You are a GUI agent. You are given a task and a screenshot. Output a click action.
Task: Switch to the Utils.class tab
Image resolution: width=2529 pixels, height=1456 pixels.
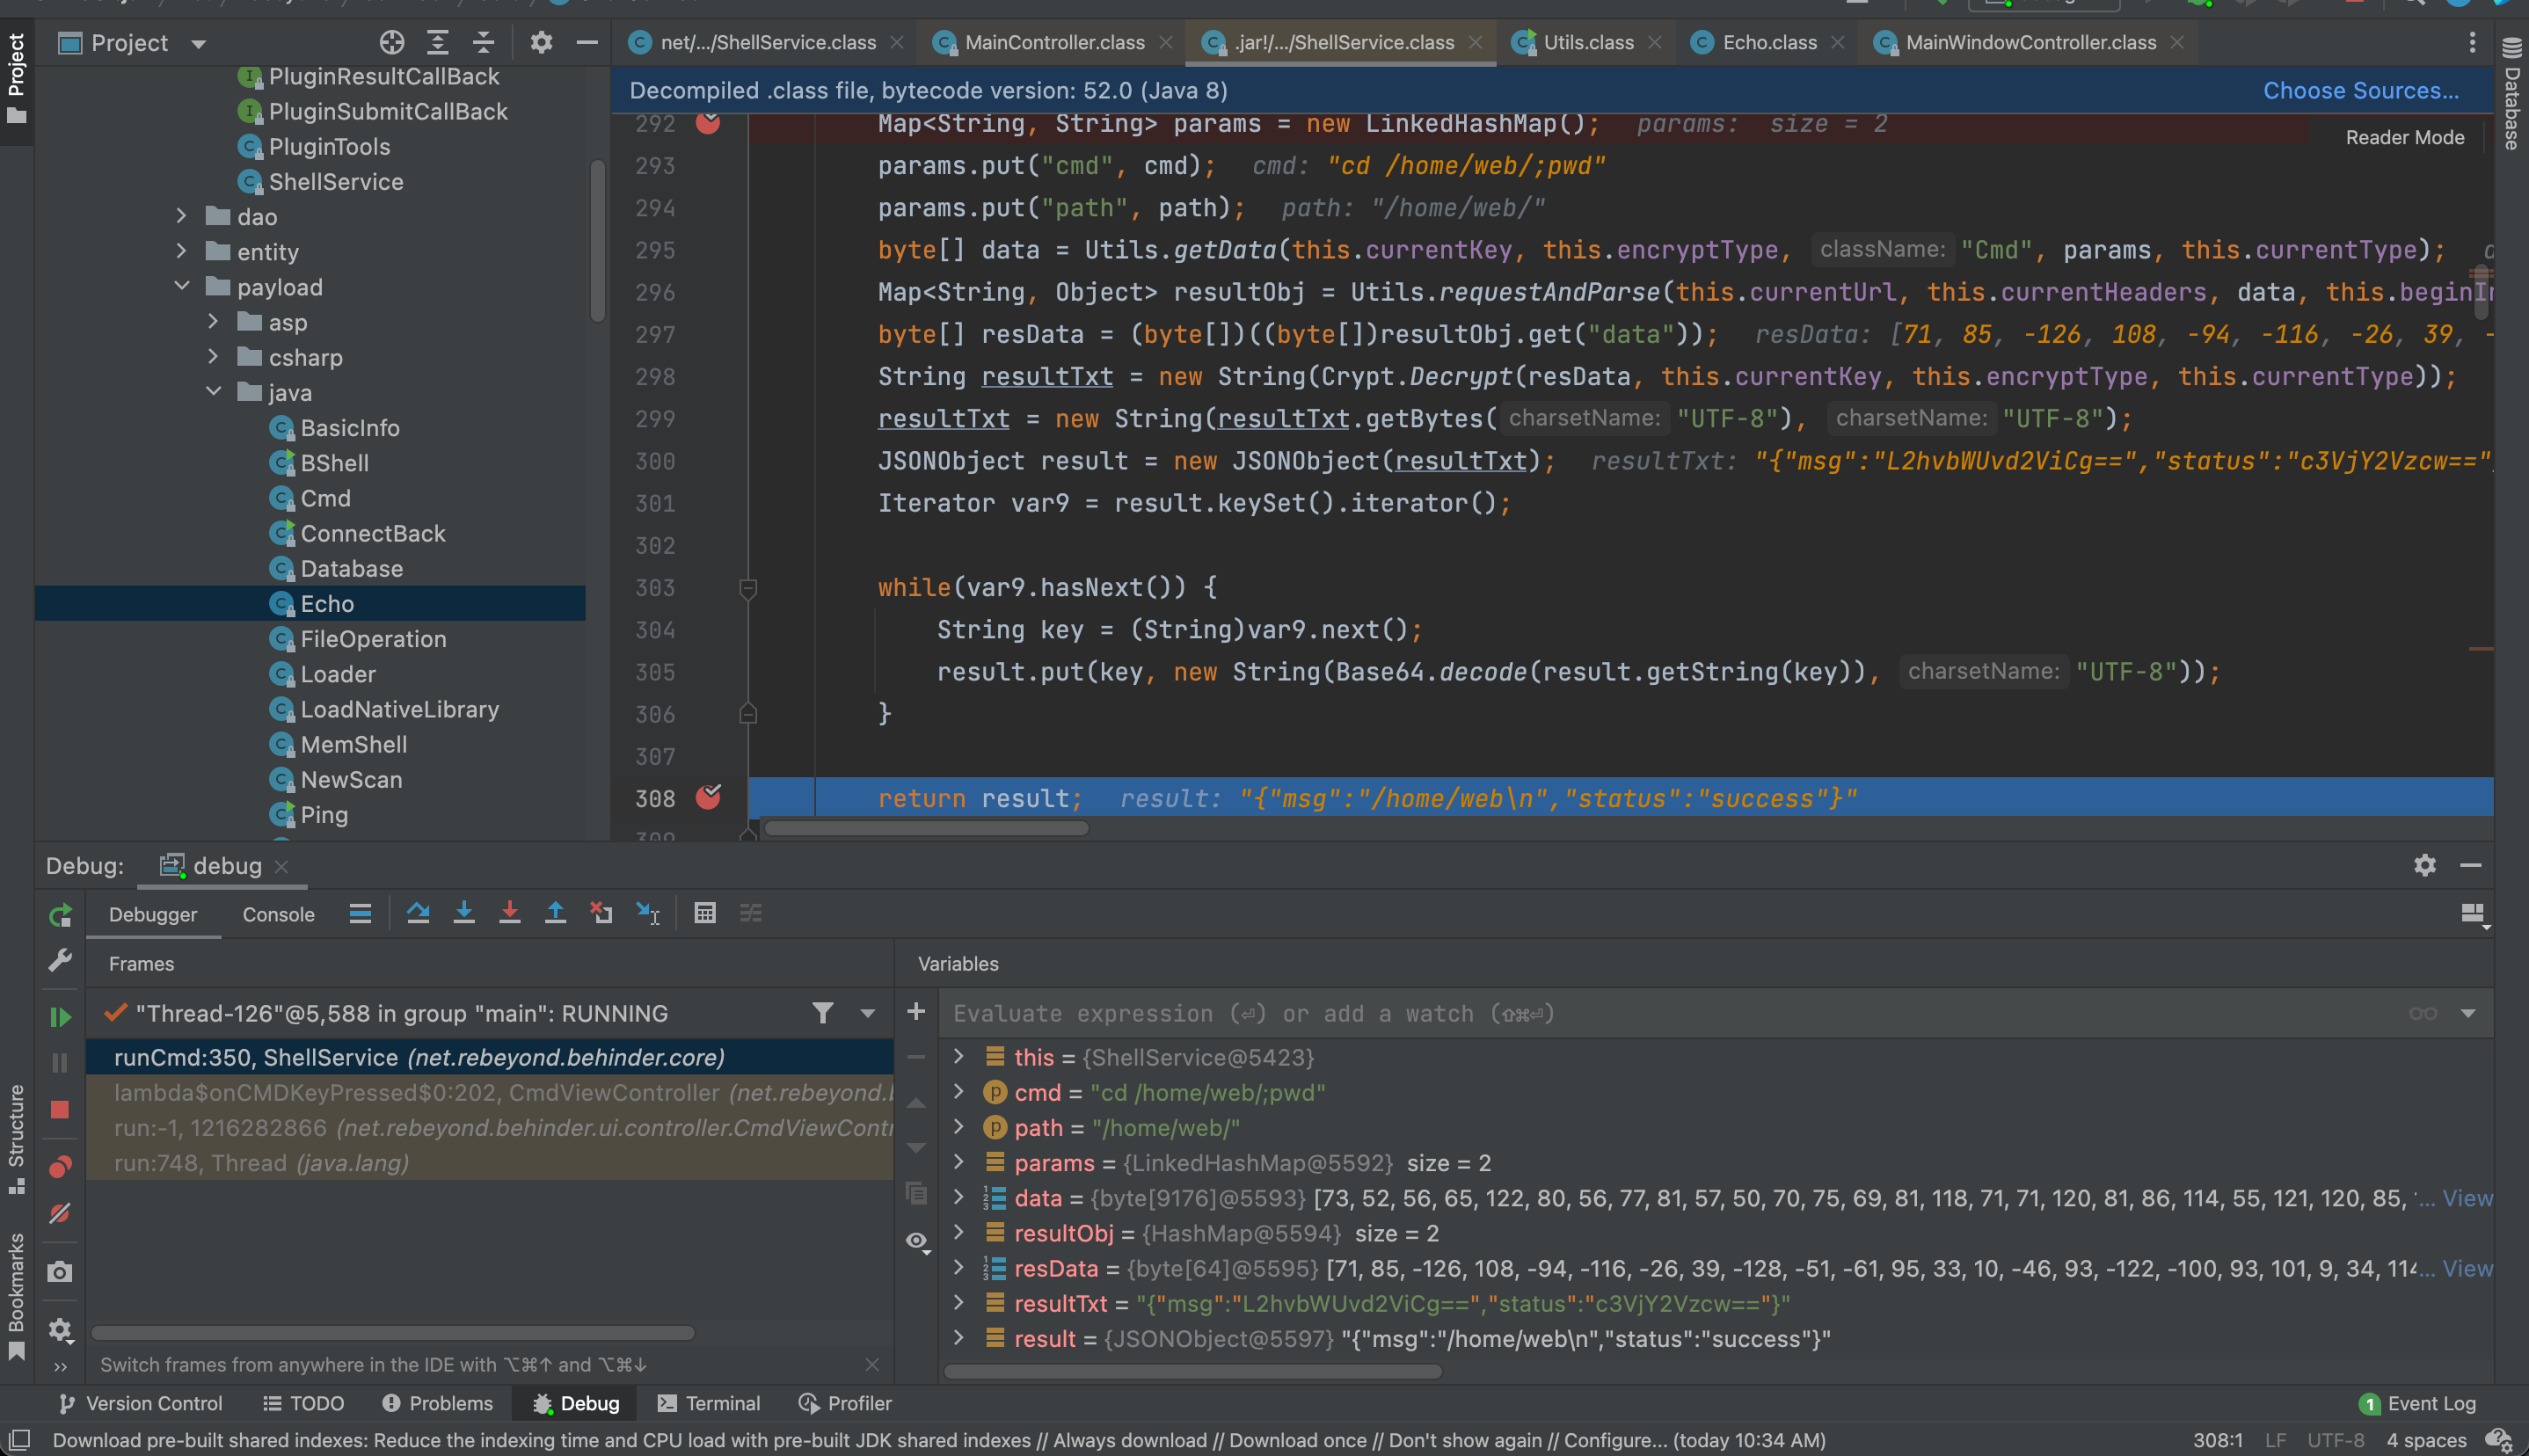[1587, 42]
